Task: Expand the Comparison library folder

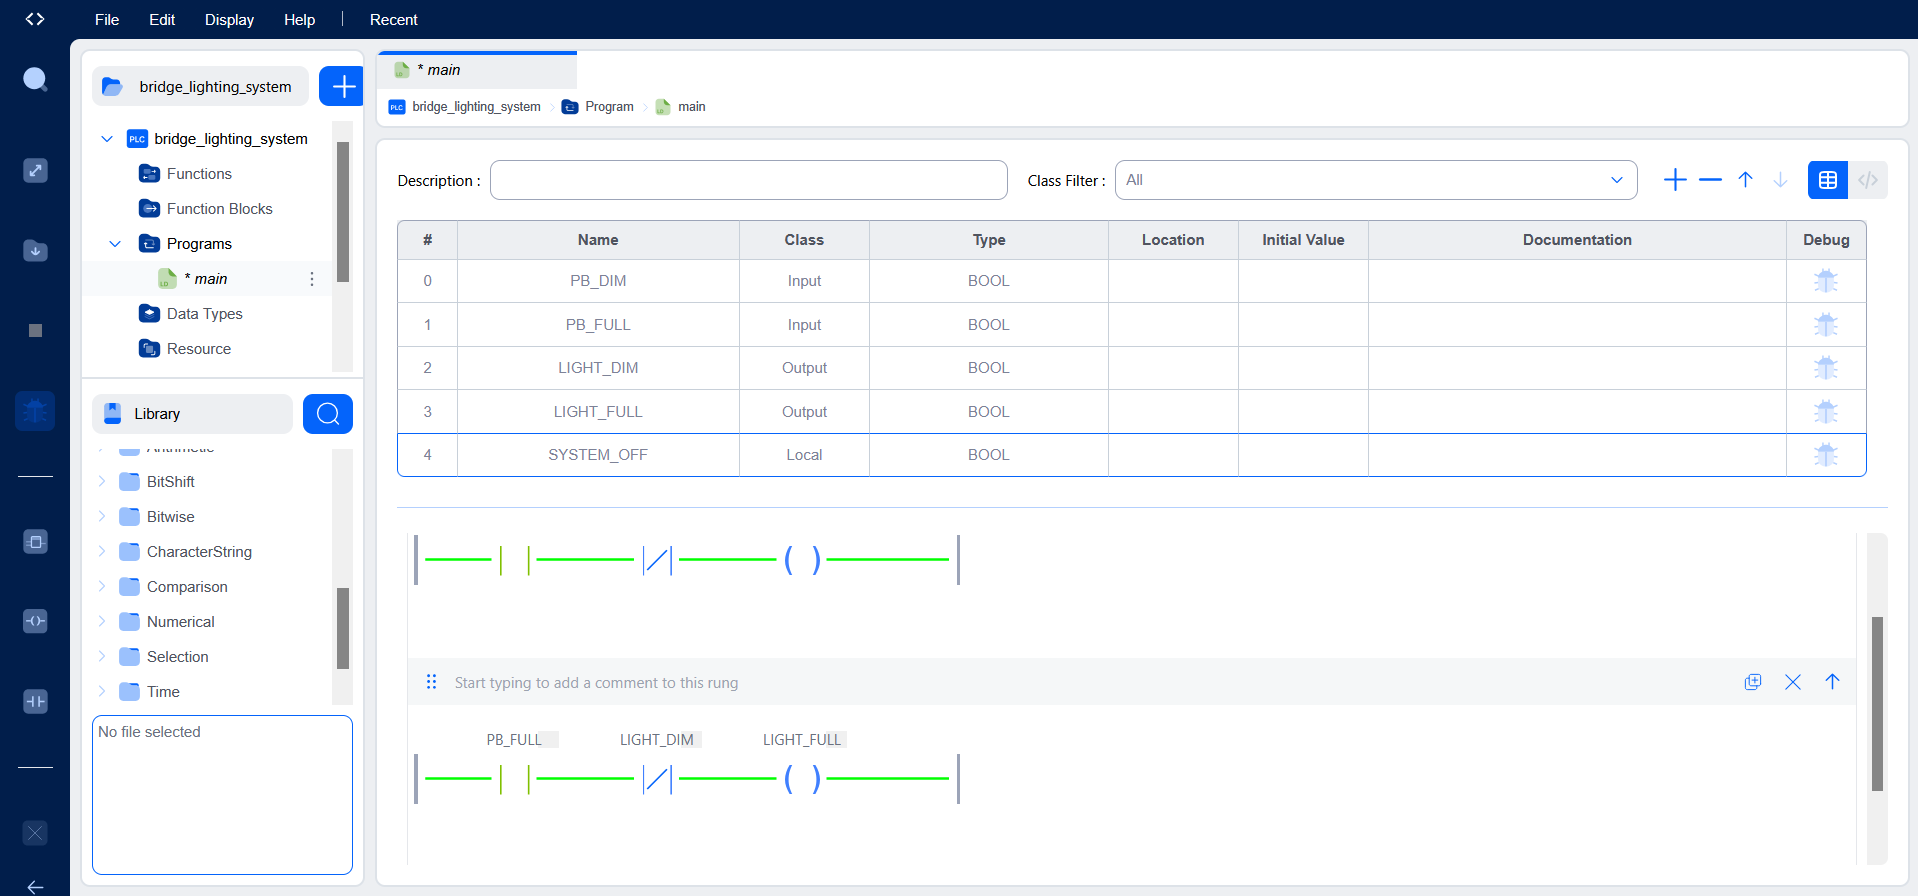Action: click(102, 587)
